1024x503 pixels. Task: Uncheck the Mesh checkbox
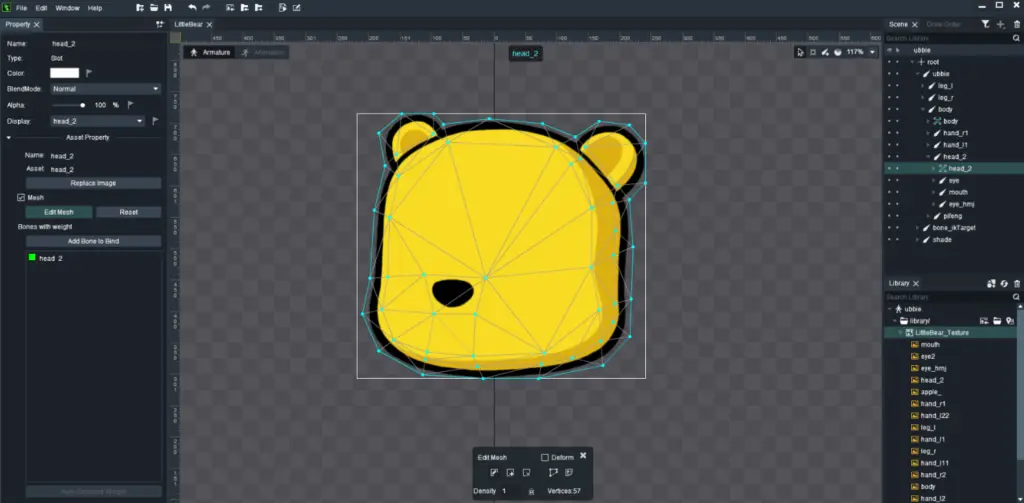pos(21,197)
